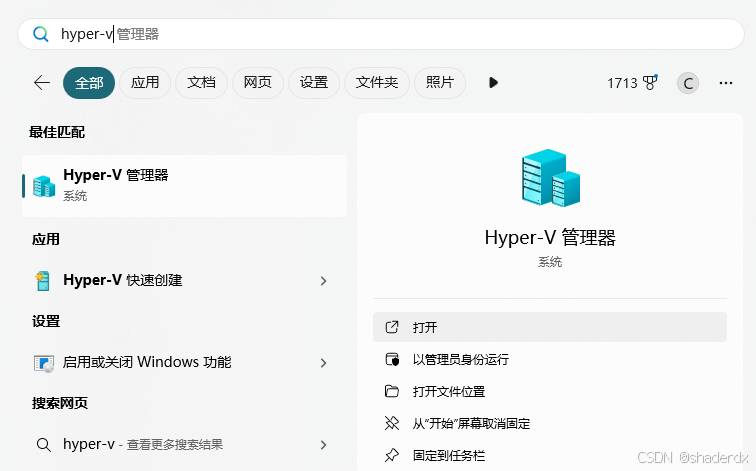Click the Hyper-V 管理器 server icon in results list
Viewport: 756px width, 471px height.
click(x=44, y=186)
